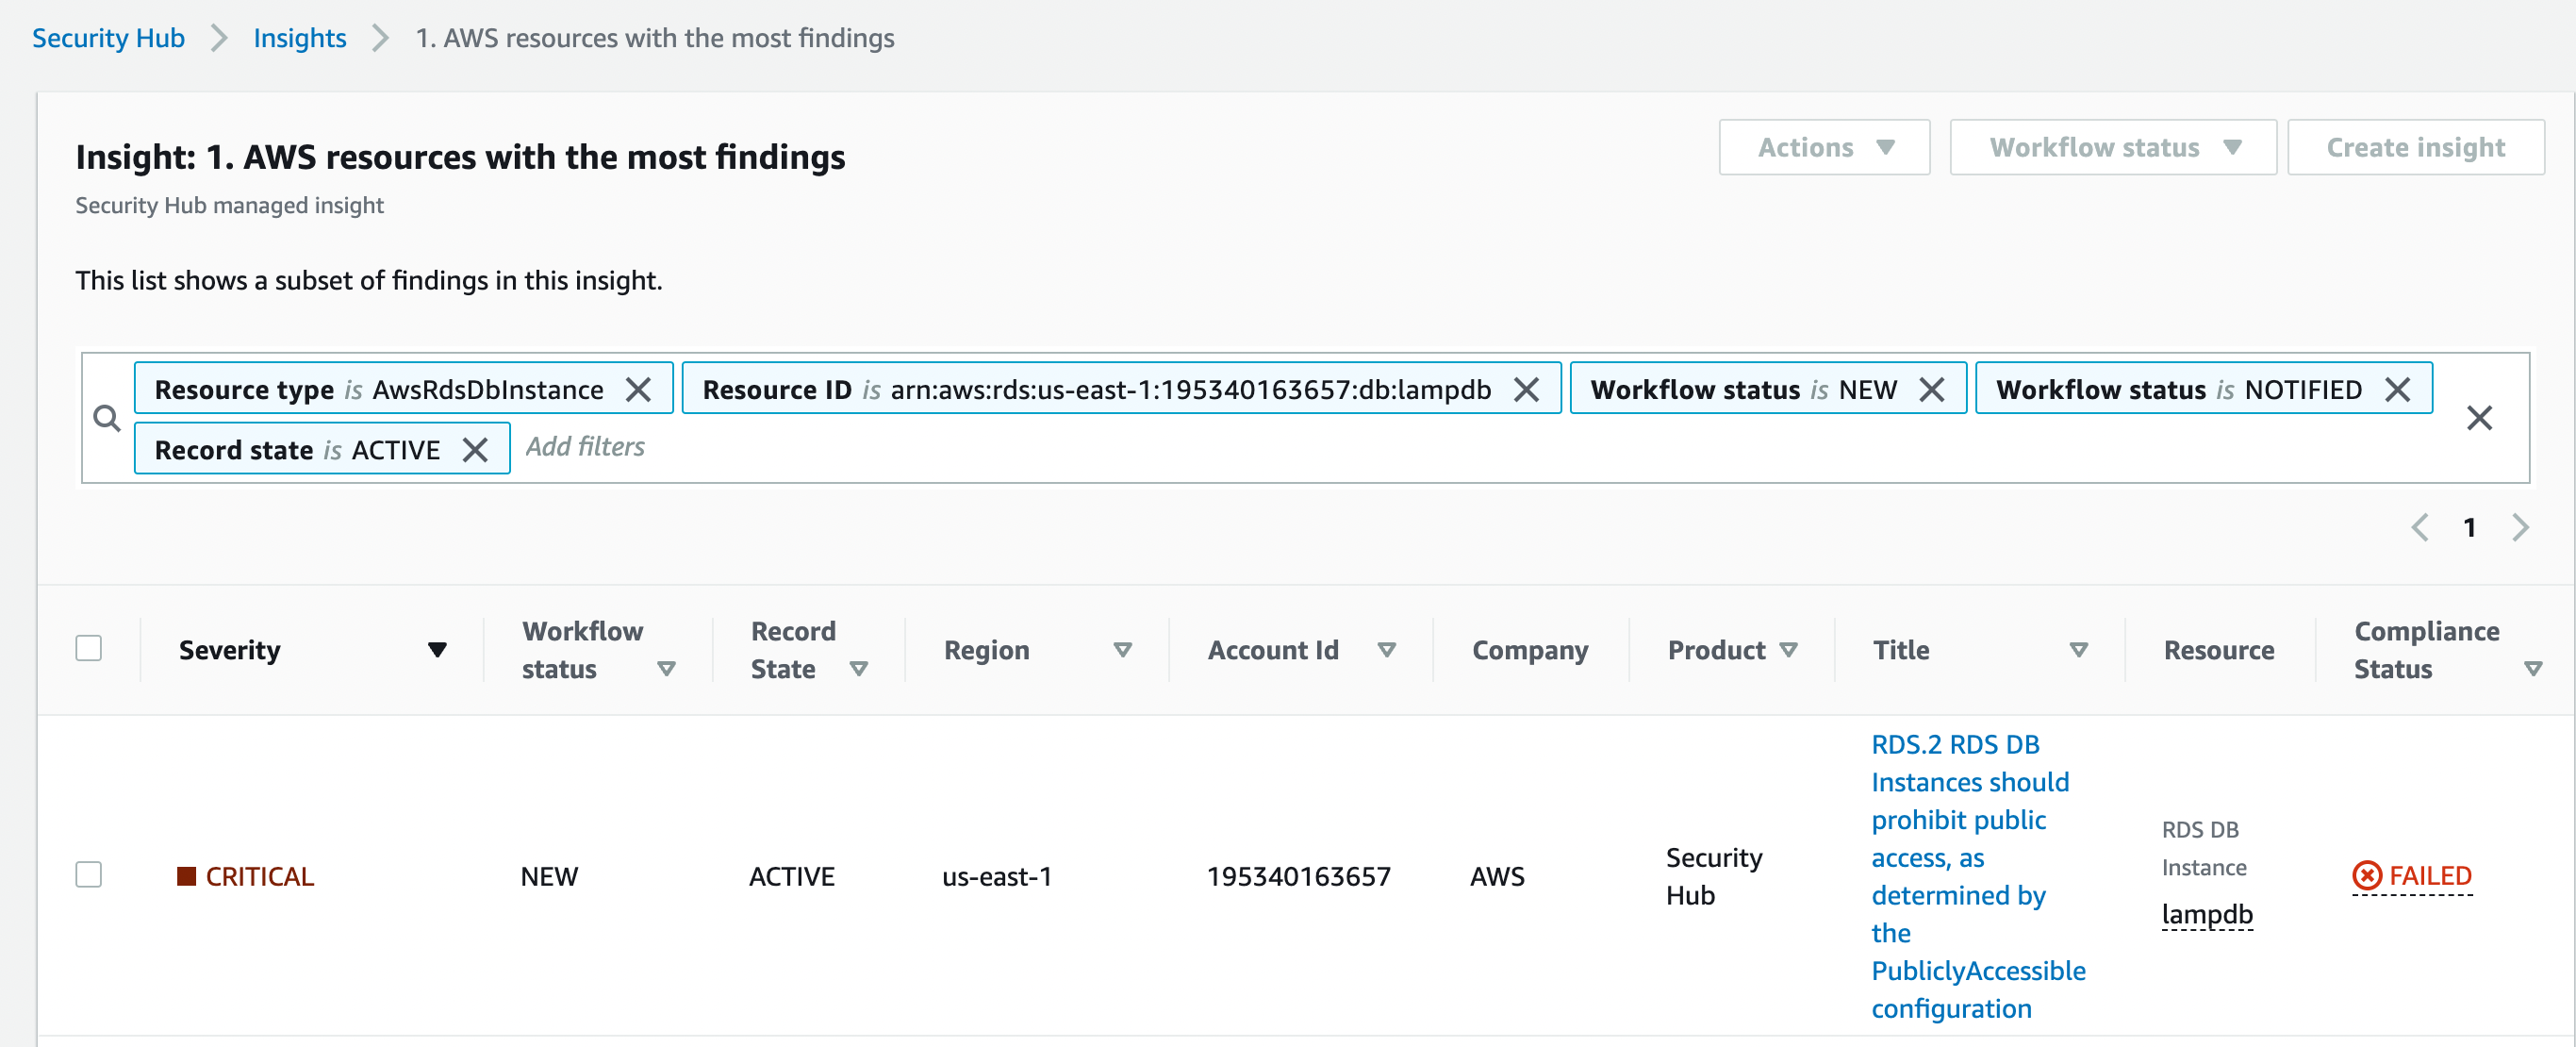Remove the Workflow status NEW filter
The height and width of the screenshot is (1047, 2576).
pyautogui.click(x=1932, y=389)
